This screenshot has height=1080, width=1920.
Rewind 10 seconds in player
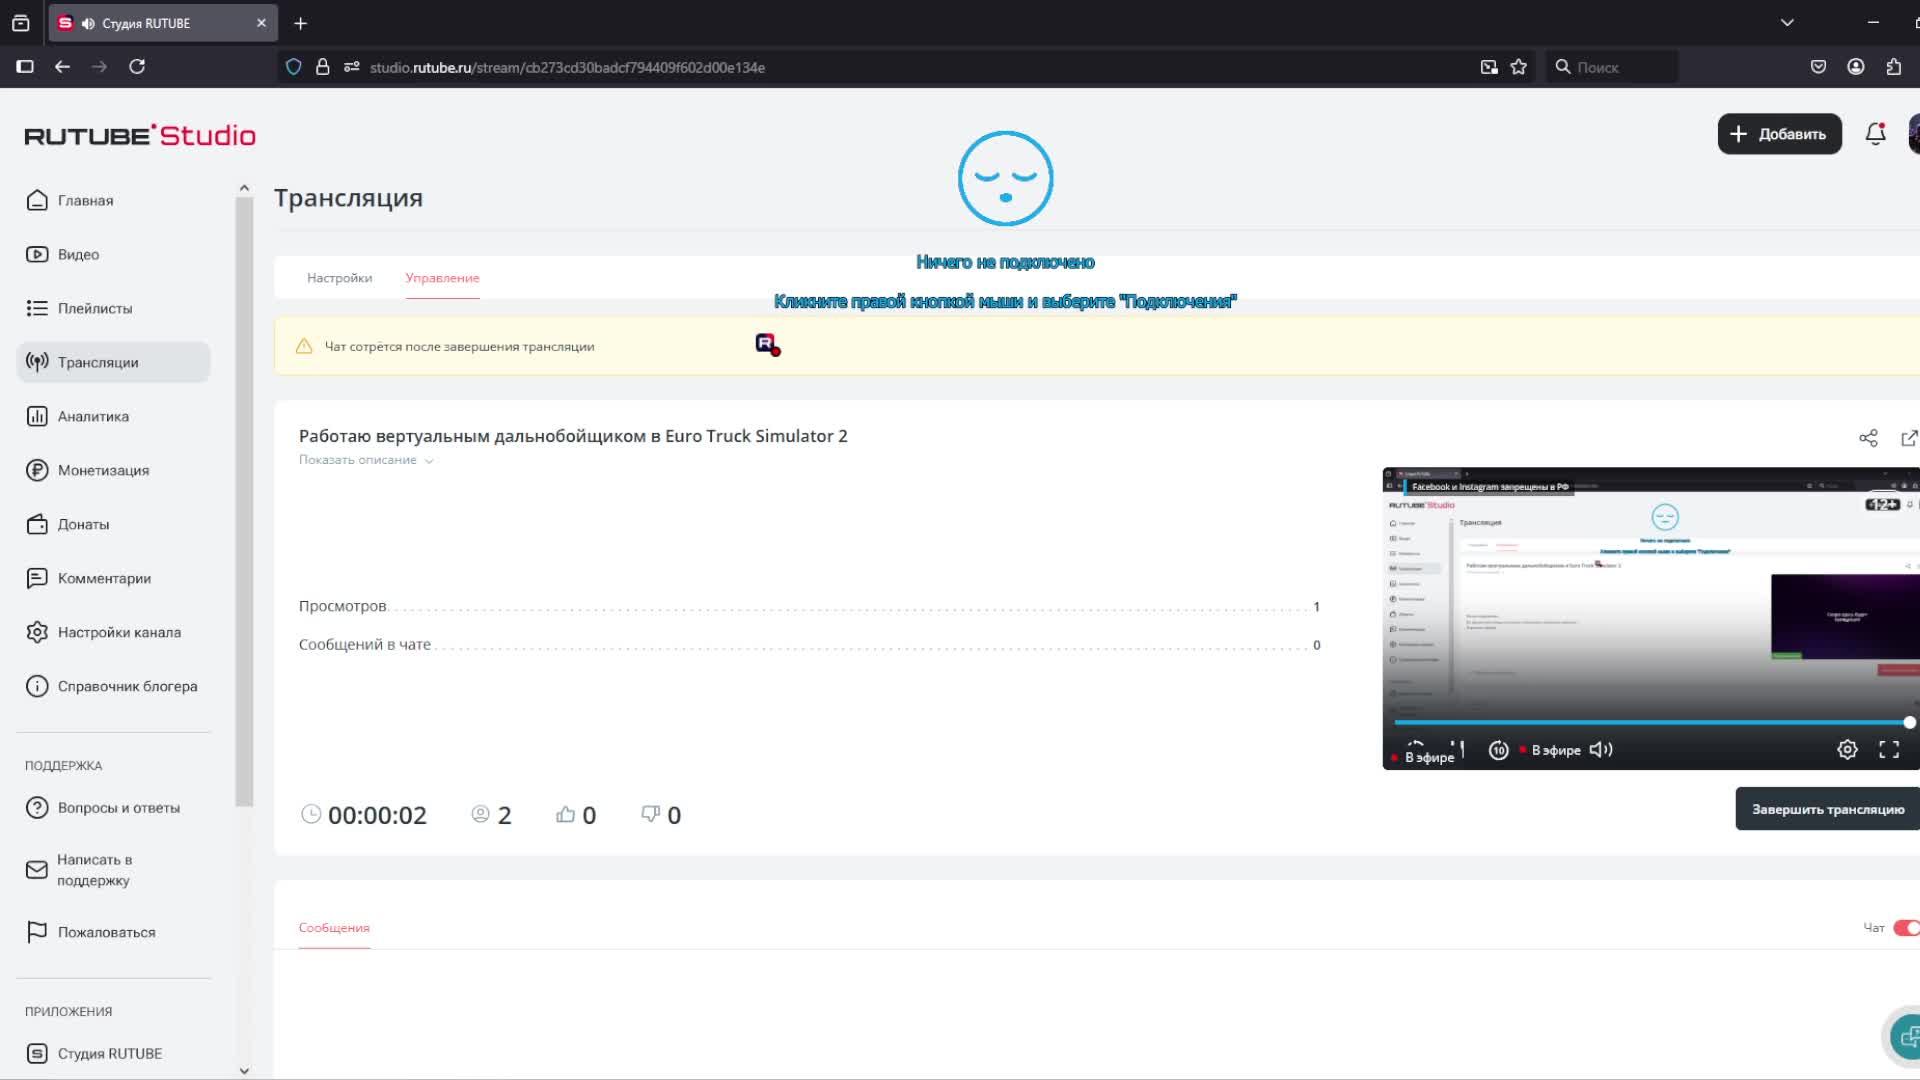[1498, 750]
